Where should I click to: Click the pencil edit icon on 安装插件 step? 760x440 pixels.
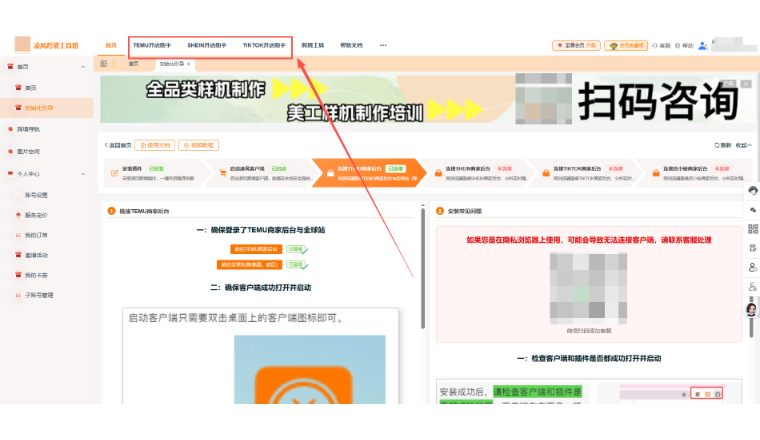(114, 173)
